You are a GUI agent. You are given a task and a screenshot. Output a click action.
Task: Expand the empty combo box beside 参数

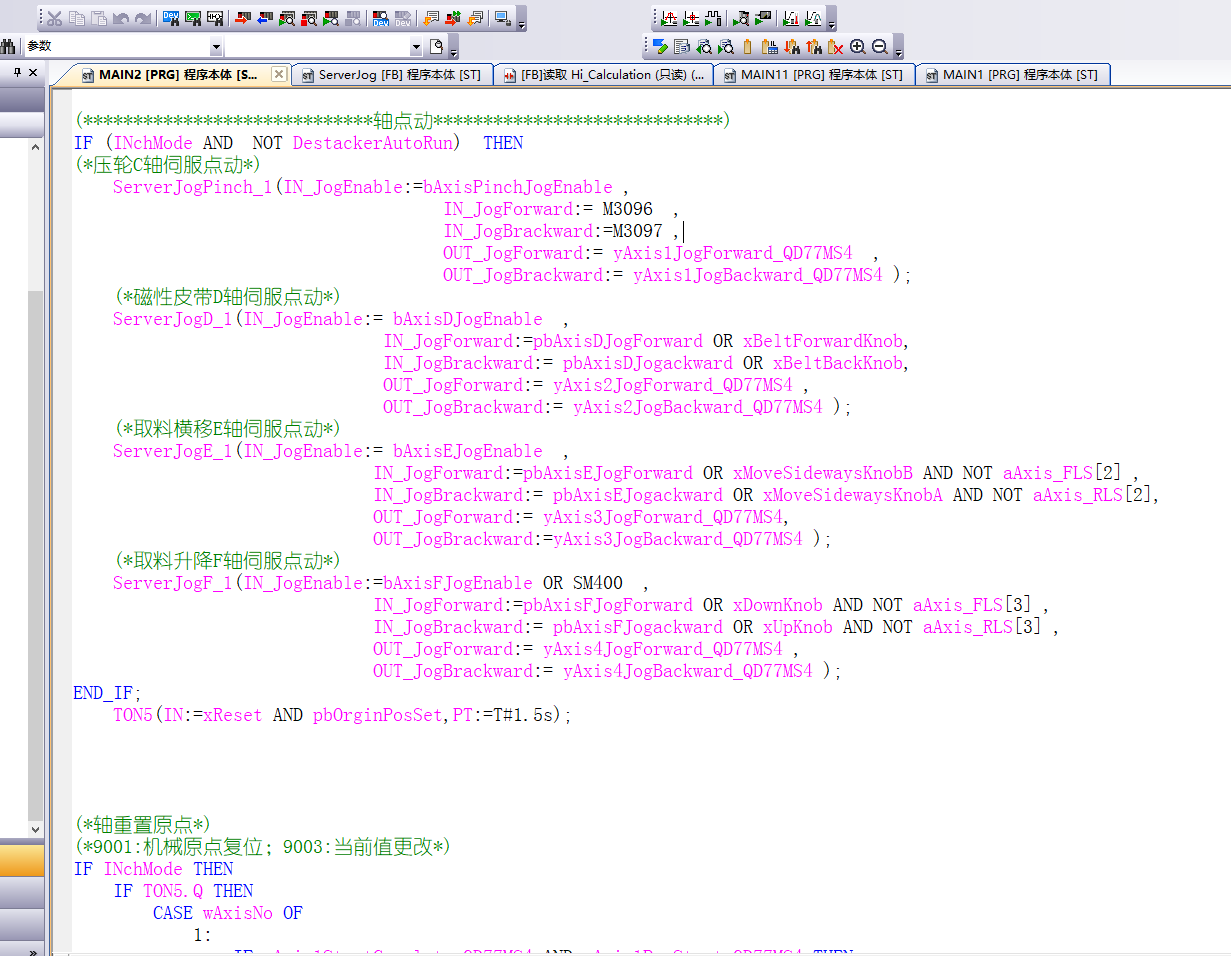click(416, 47)
